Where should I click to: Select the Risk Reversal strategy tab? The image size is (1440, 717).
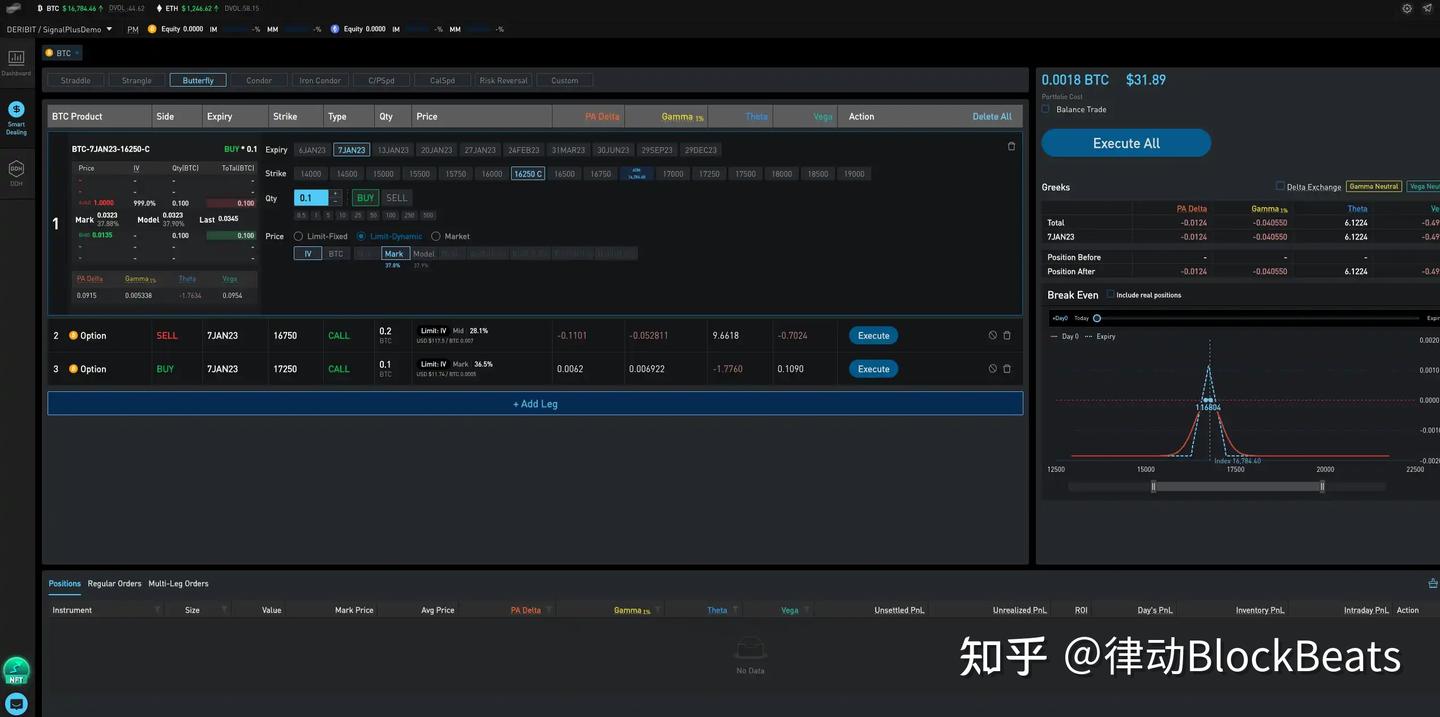point(503,80)
